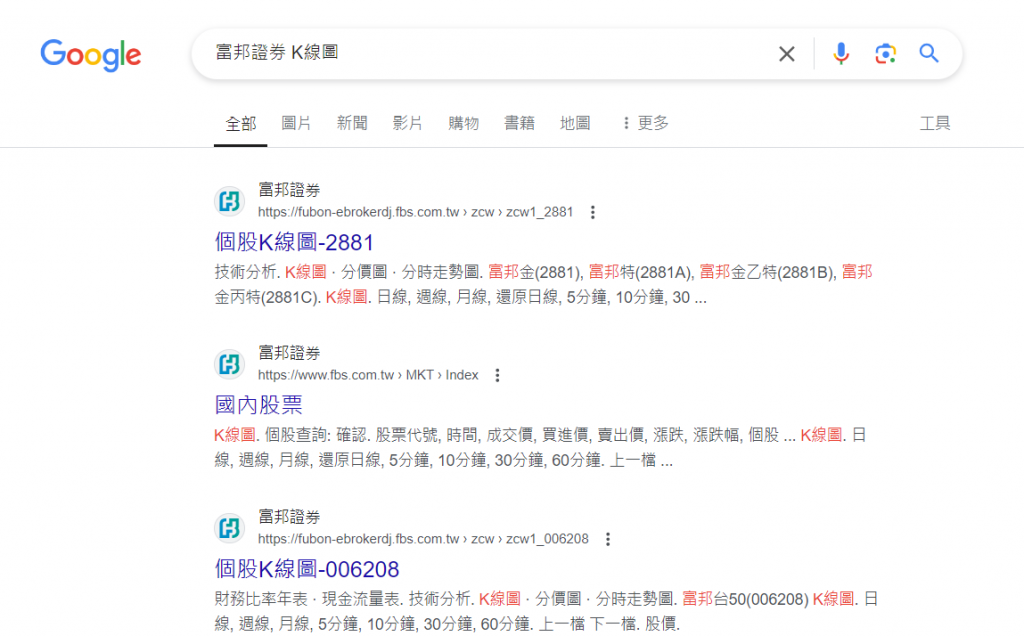Click the 富邦證券 favicon of the 2881 result
1024x636 pixels.
(x=229, y=201)
